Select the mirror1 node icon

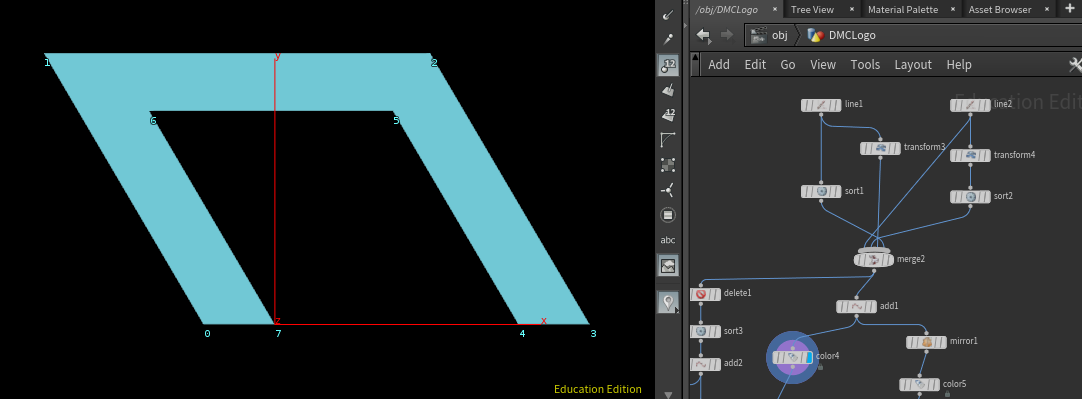(x=926, y=342)
